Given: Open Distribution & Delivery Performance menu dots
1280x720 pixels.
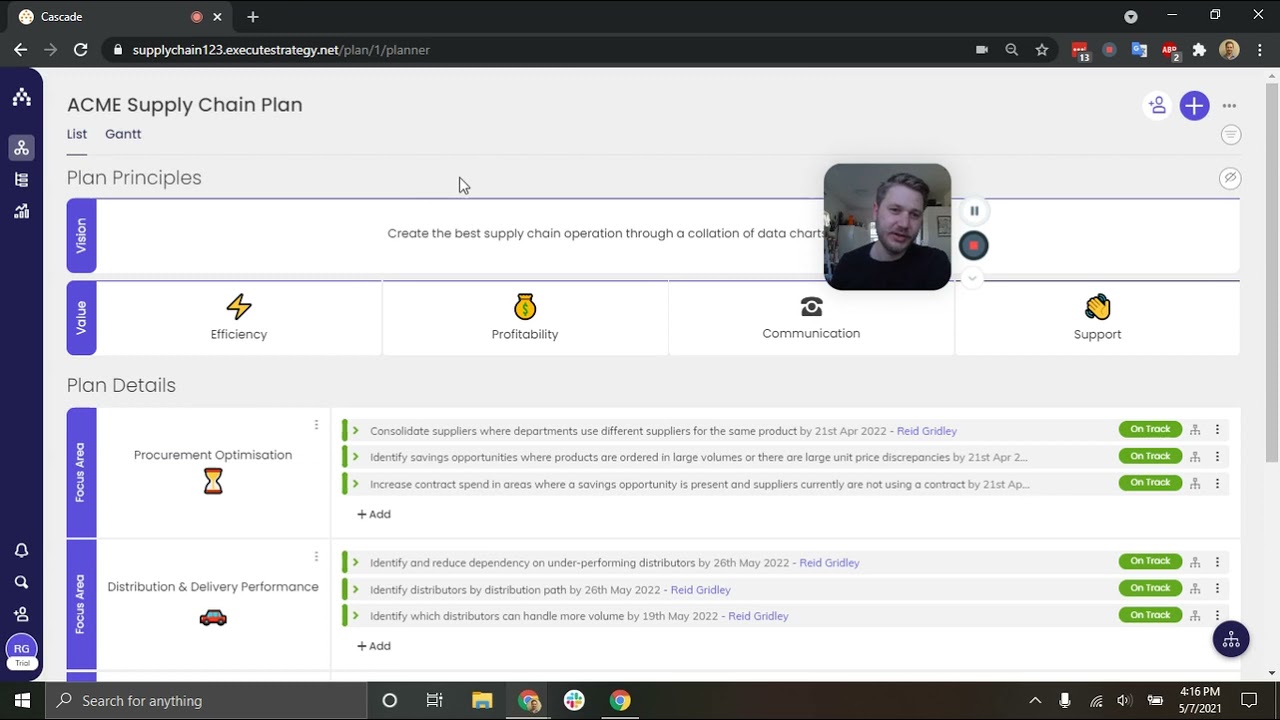Looking at the screenshot, I should pos(316,557).
